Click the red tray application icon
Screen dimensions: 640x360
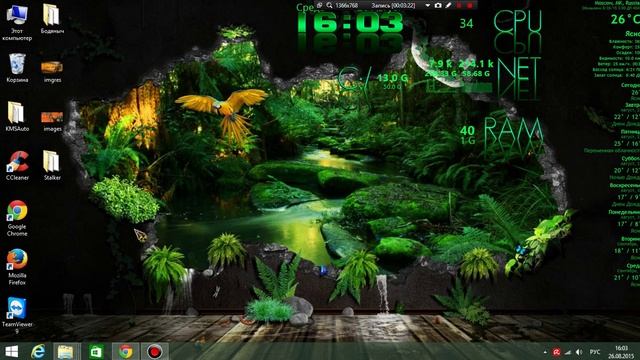point(556,352)
